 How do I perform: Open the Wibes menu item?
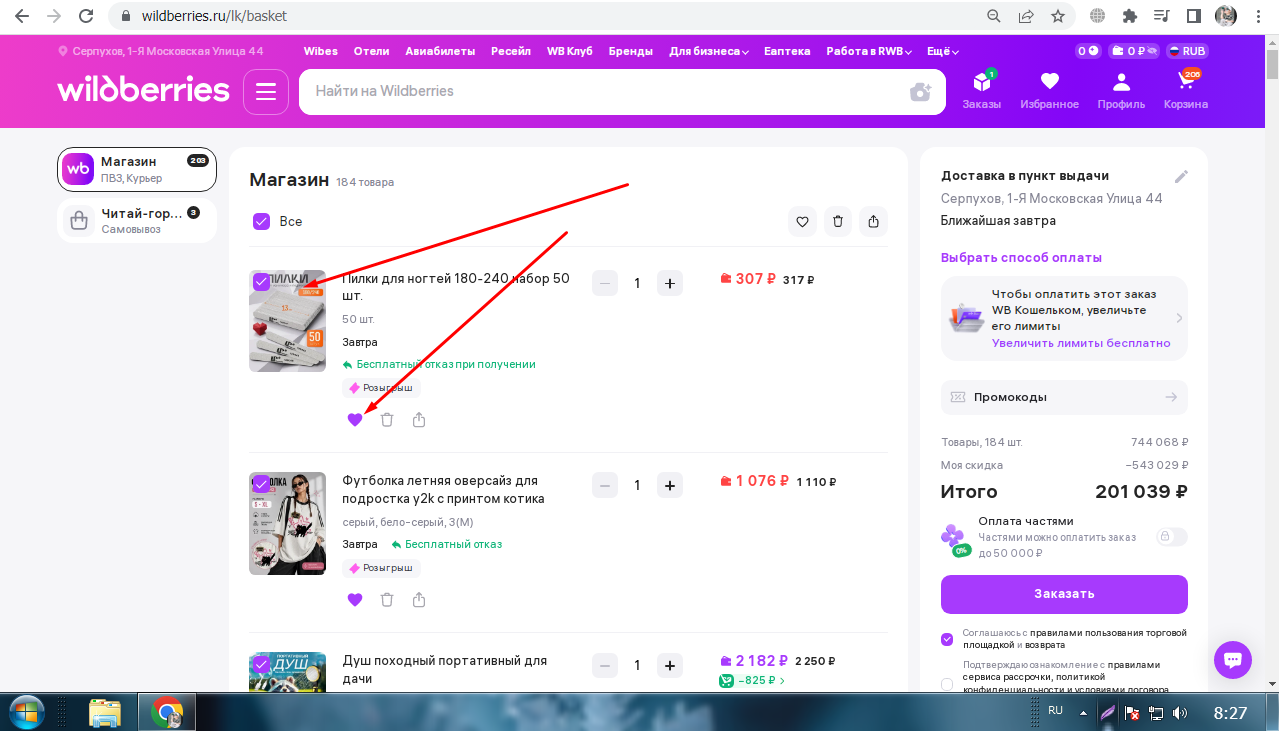pyautogui.click(x=321, y=51)
